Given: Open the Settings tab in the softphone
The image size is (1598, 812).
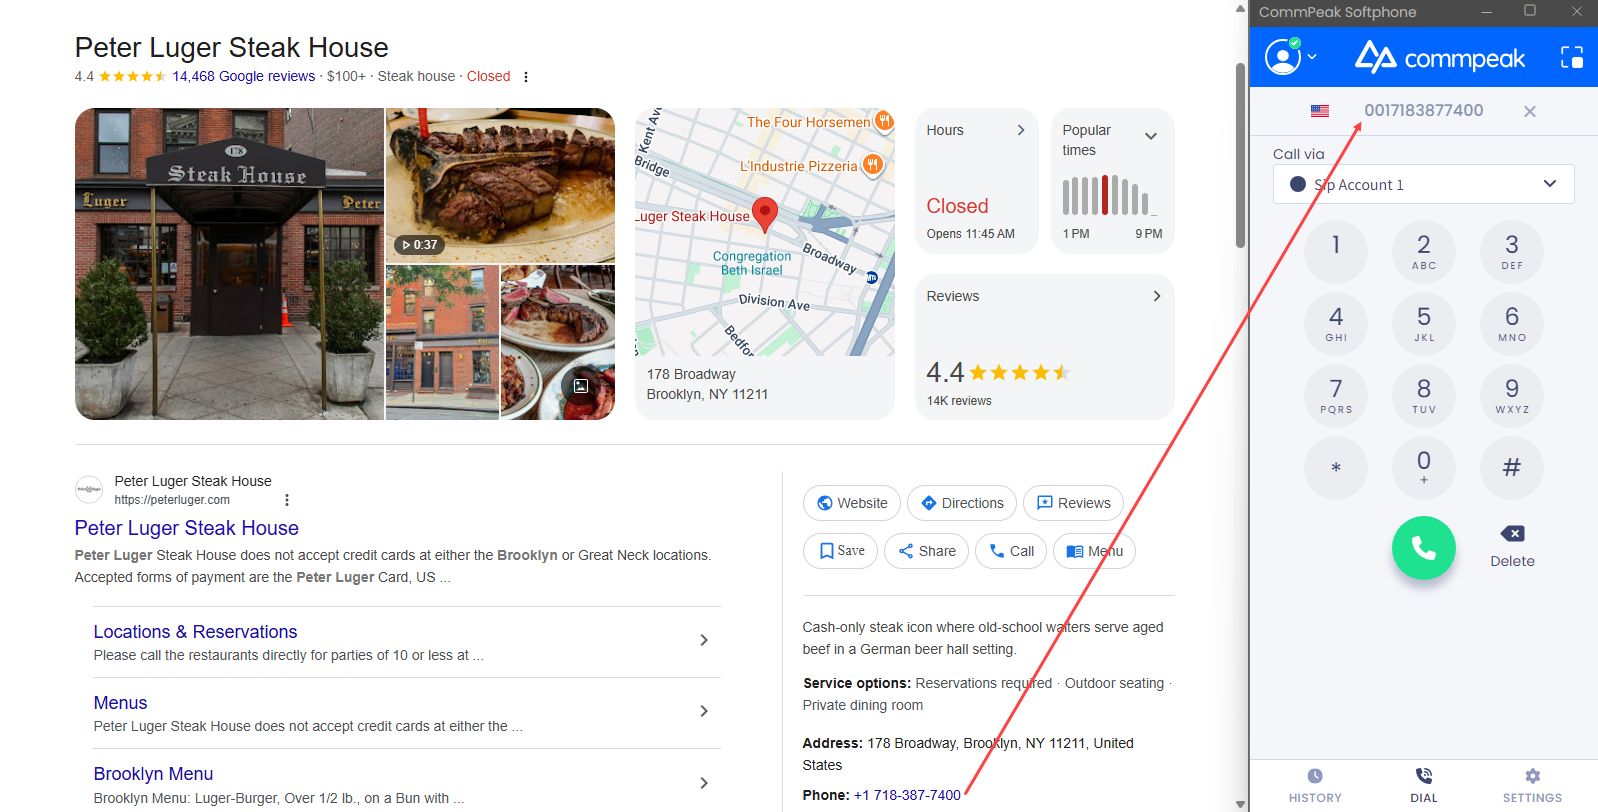Looking at the screenshot, I should (x=1532, y=786).
